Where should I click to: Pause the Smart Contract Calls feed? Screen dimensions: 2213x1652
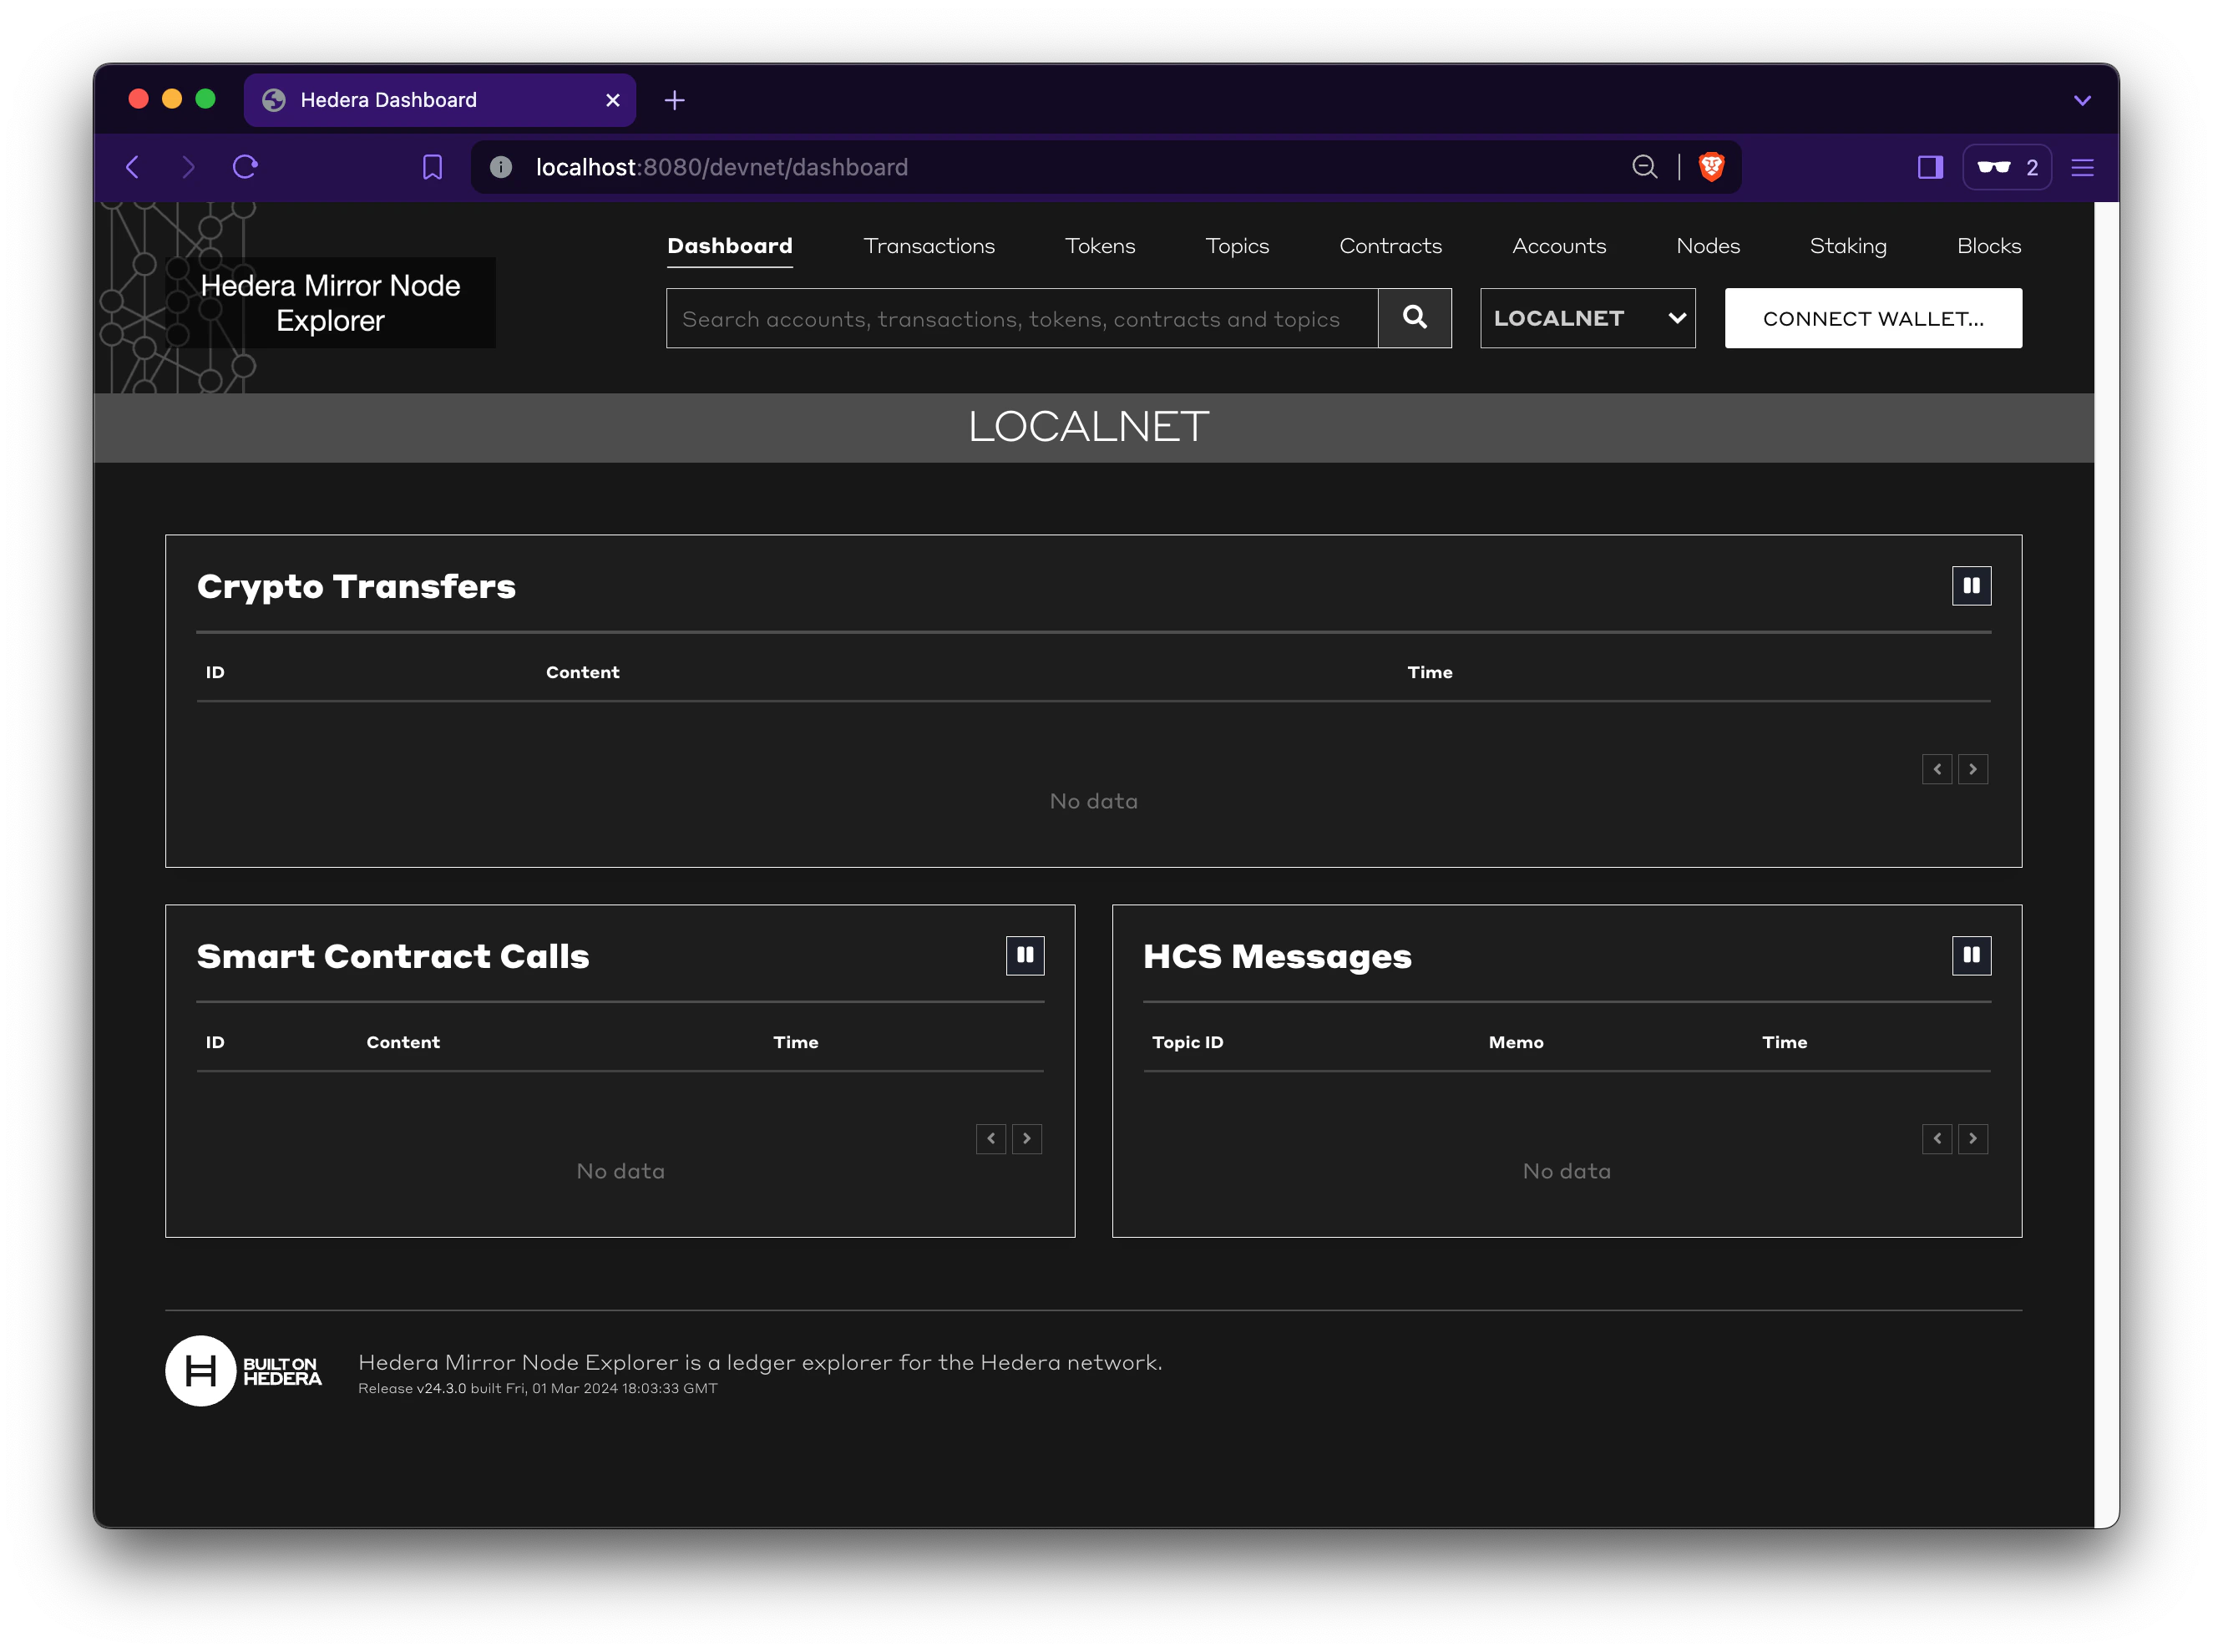click(1025, 956)
